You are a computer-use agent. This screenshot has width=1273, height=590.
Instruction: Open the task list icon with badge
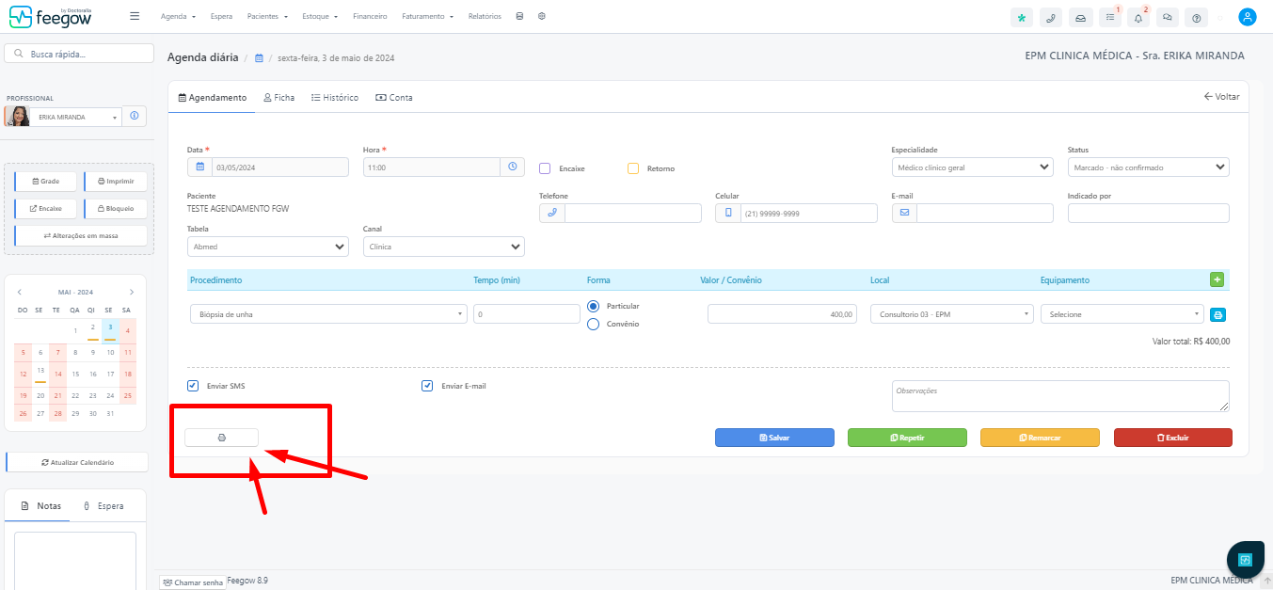coord(1109,17)
